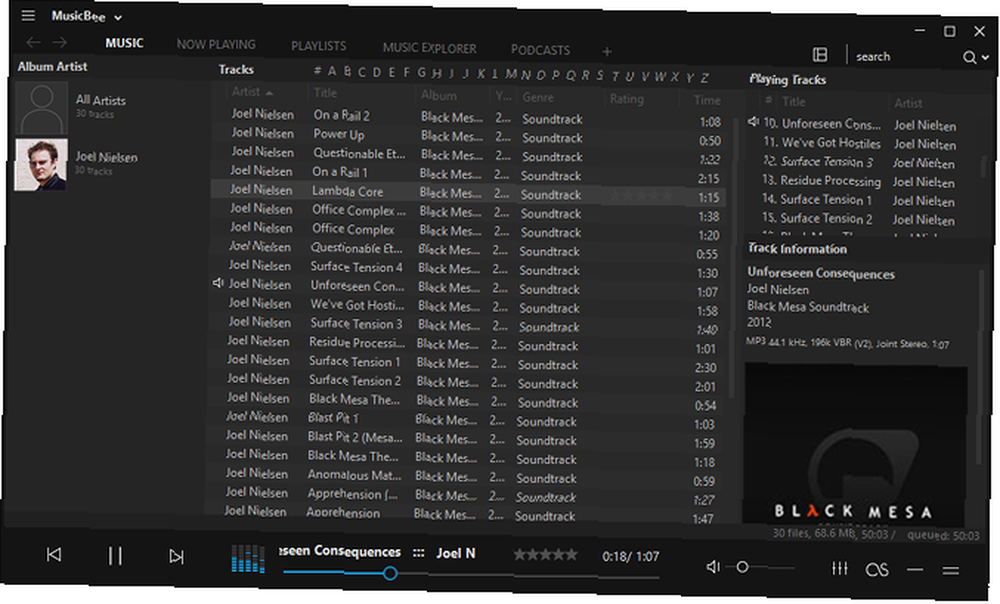This screenshot has height=604, width=1000.
Task: Add a new tab with plus icon
Action: [x=607, y=51]
